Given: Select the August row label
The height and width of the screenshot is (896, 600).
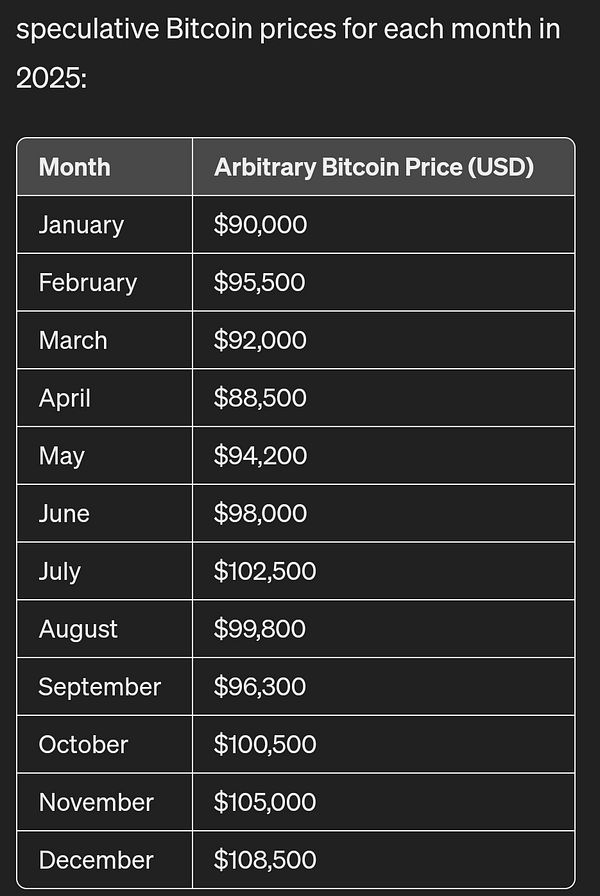Looking at the screenshot, I should 78,629.
